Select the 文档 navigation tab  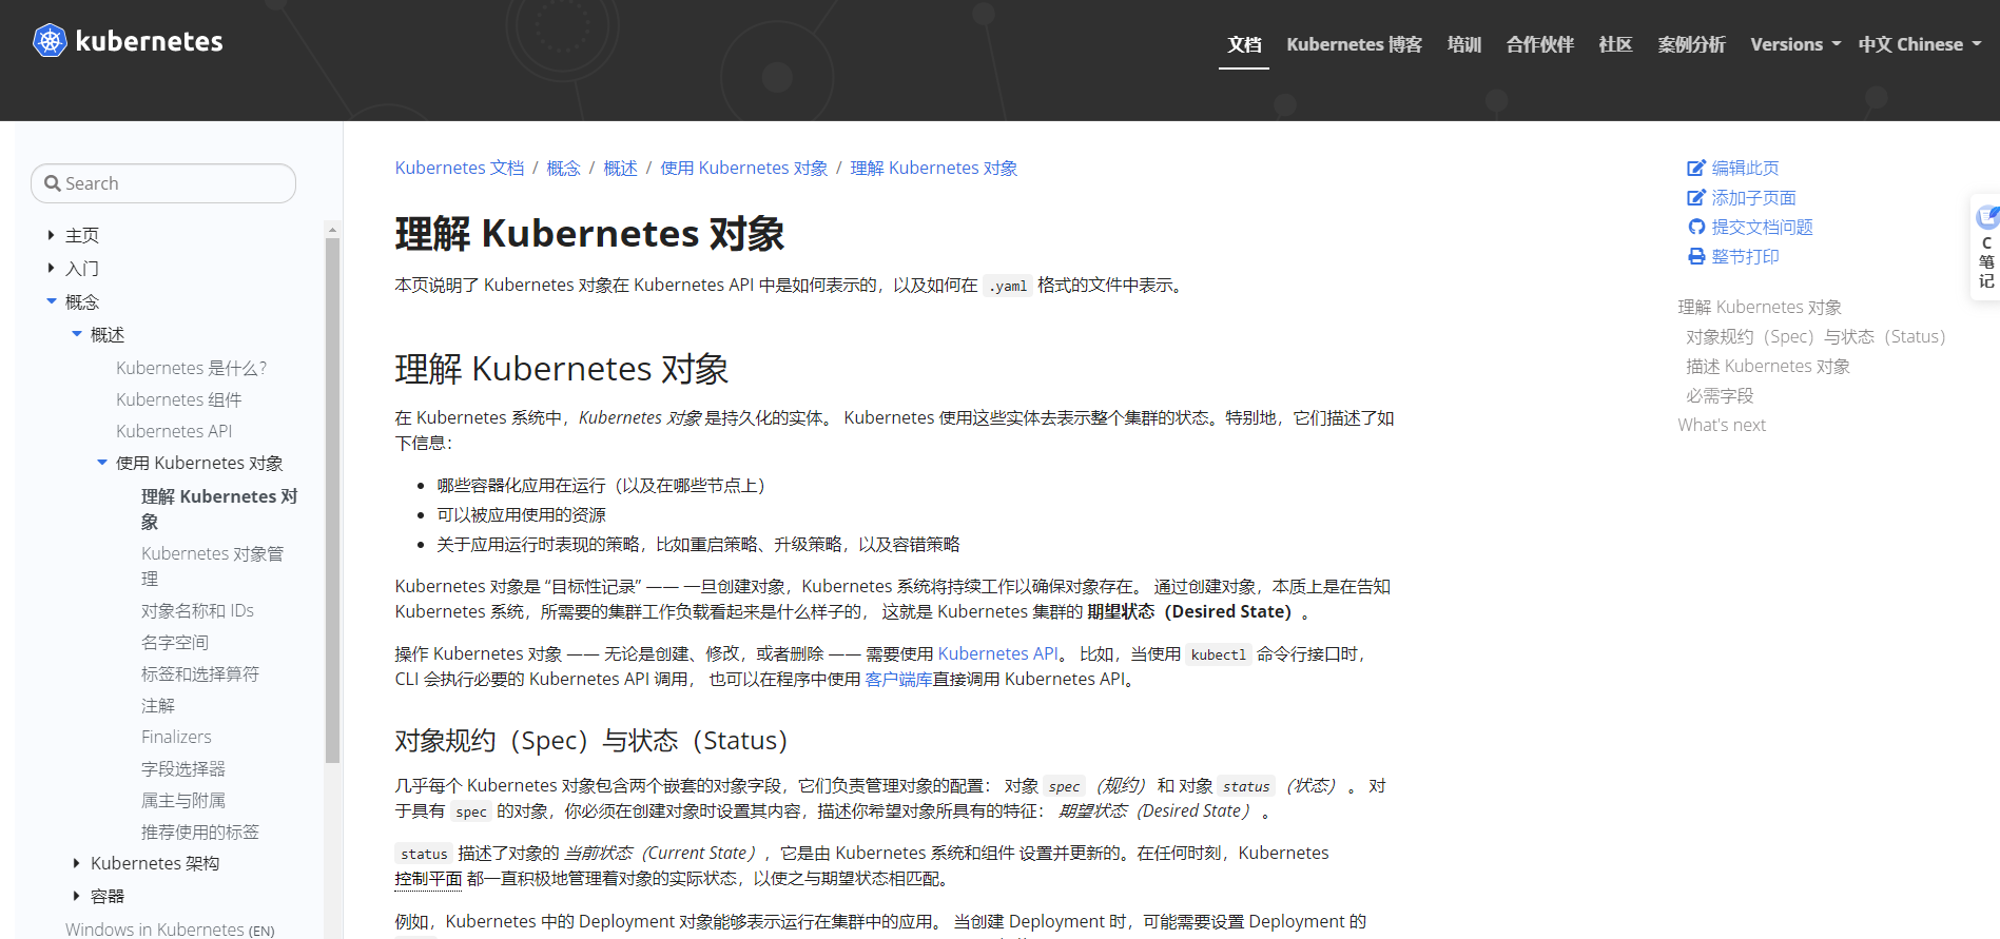(x=1244, y=44)
